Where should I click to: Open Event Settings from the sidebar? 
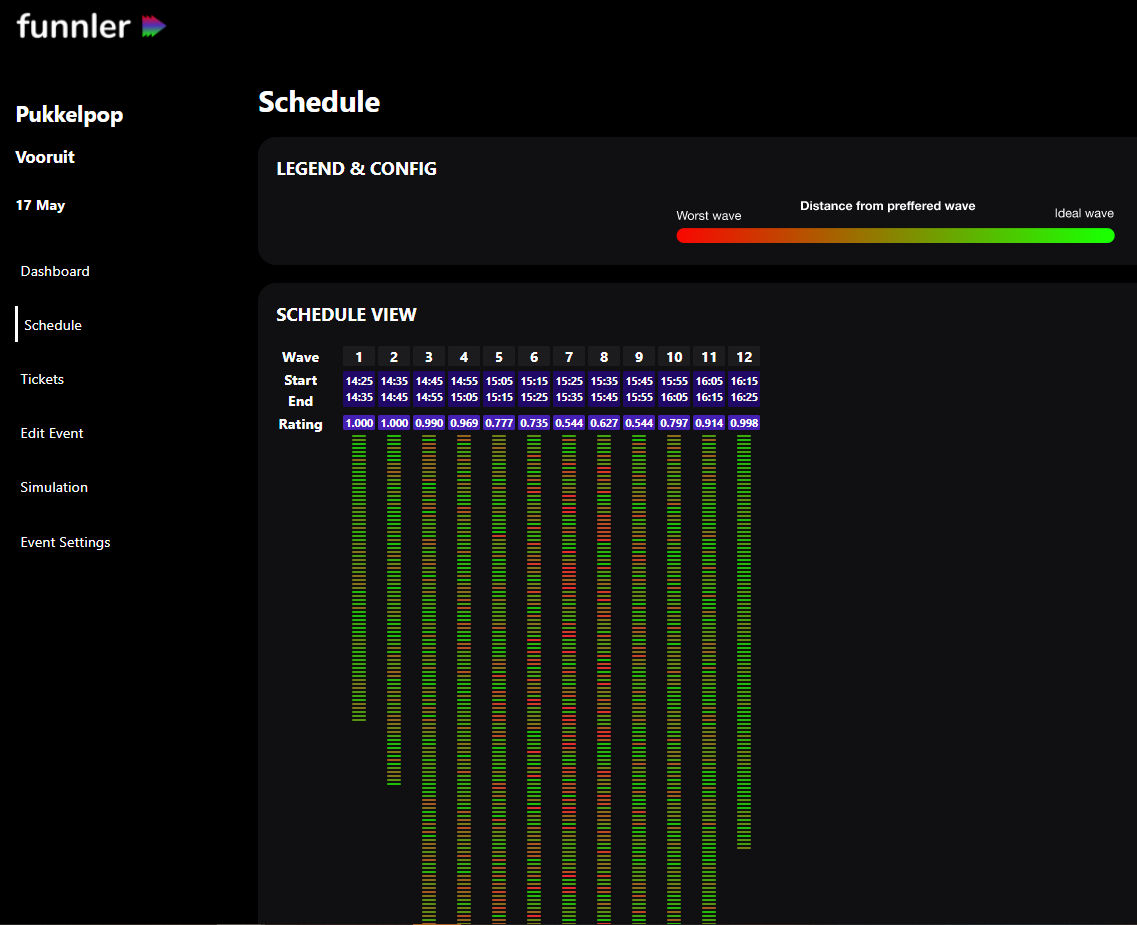click(65, 542)
